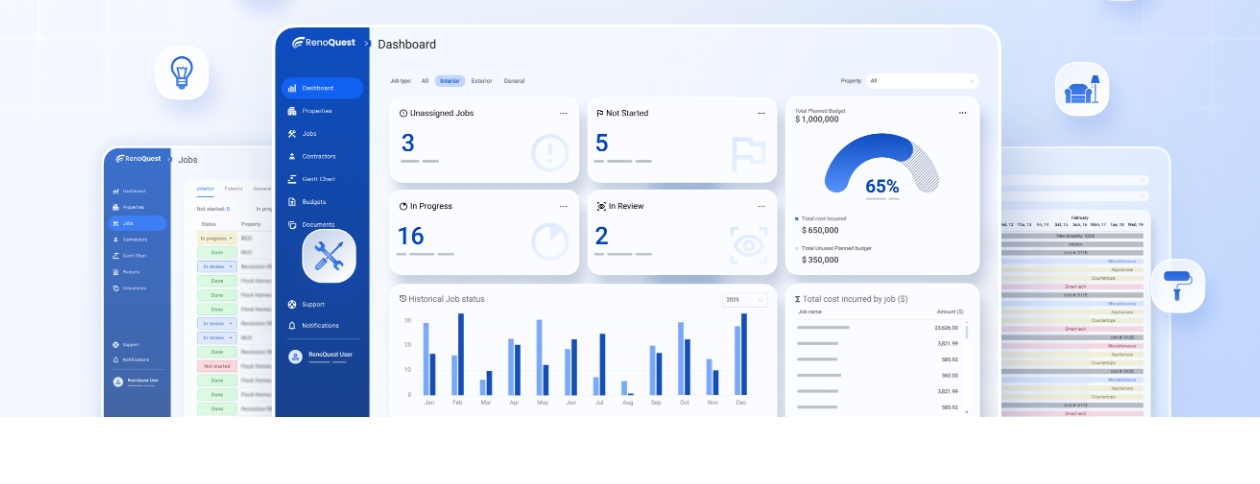Click Support lifebuoy icon in main sidebar
Viewport: 1260px width, 484px height.
click(292, 304)
